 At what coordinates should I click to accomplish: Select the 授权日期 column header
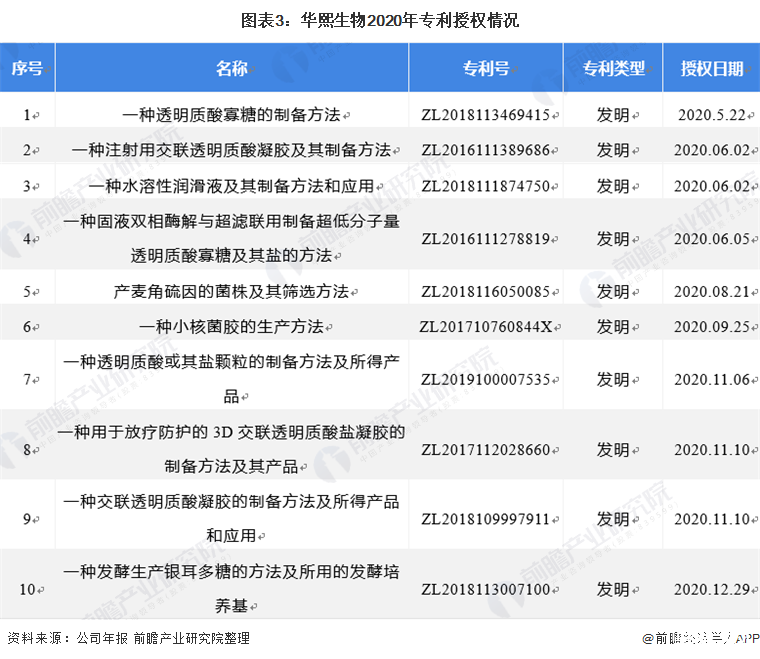coord(712,68)
